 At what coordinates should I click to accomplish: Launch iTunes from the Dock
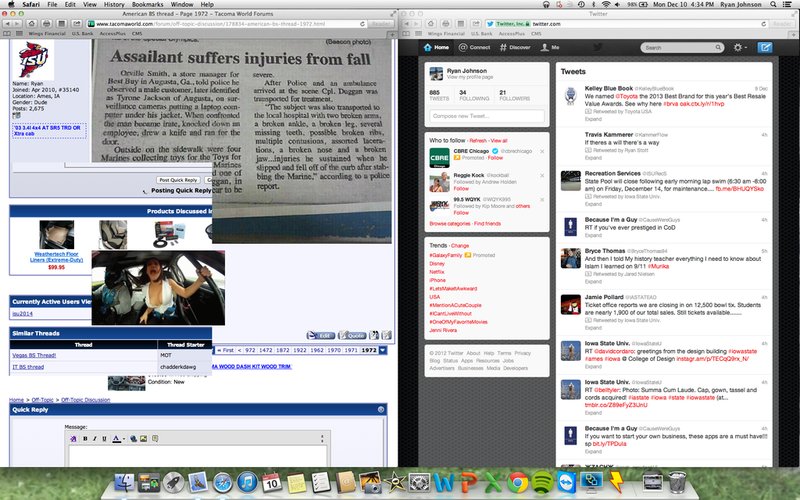pyautogui.click(x=247, y=482)
